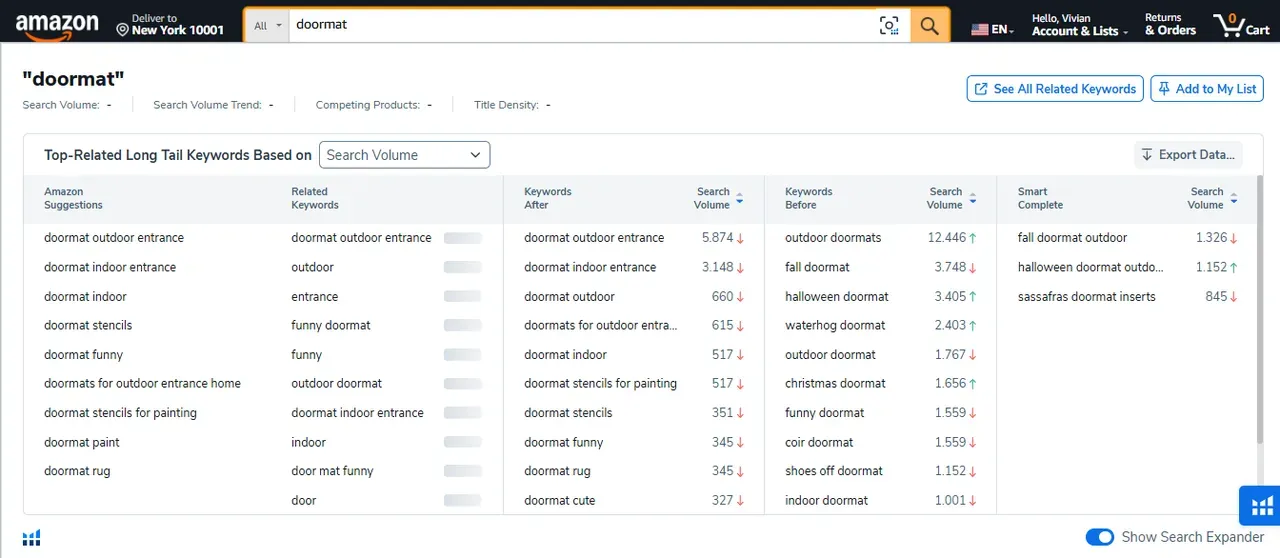The height and width of the screenshot is (558, 1280).
Task: Click the orange search magnifier button
Action: click(x=929, y=26)
